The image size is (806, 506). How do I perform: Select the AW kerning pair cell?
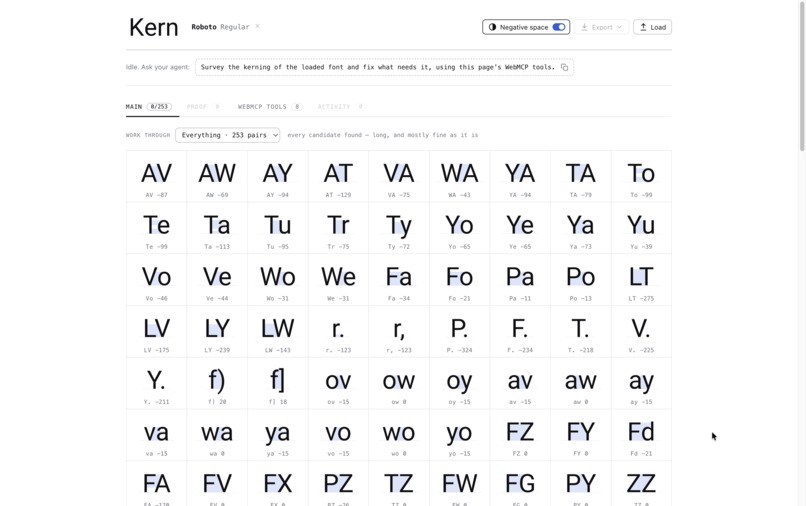pos(217,176)
